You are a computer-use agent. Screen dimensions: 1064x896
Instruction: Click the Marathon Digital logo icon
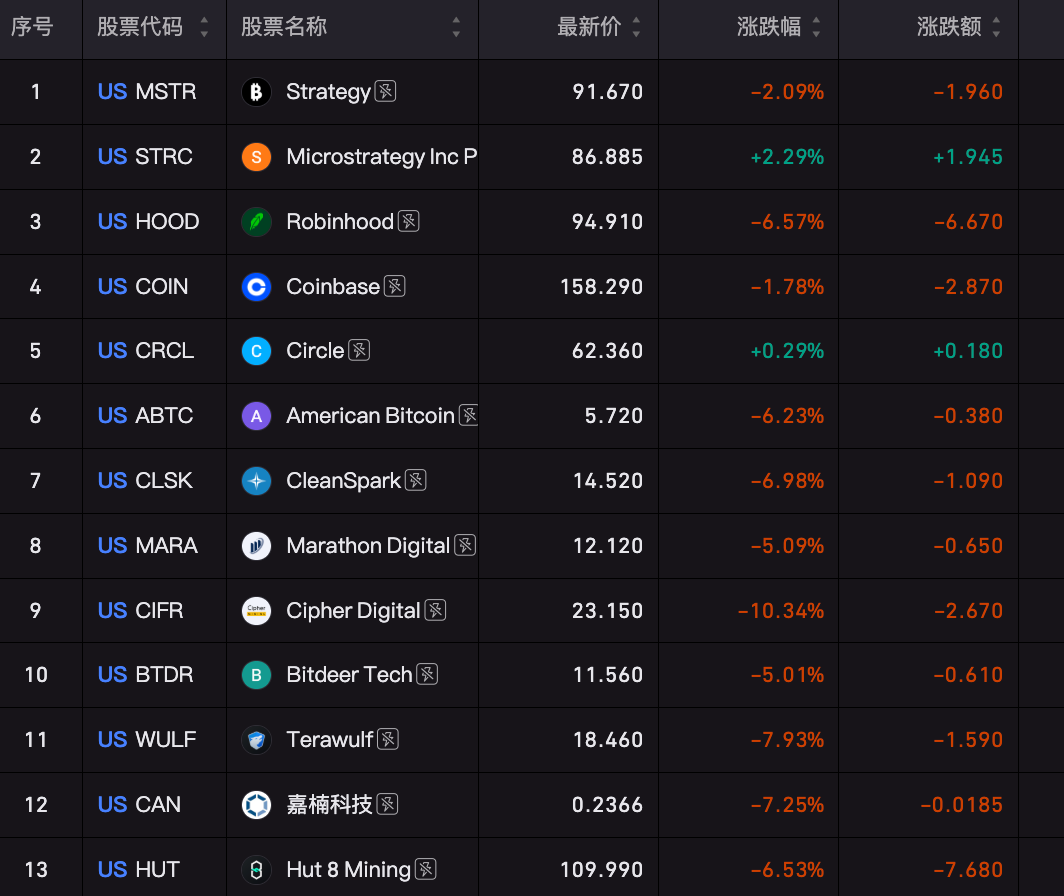[256, 546]
